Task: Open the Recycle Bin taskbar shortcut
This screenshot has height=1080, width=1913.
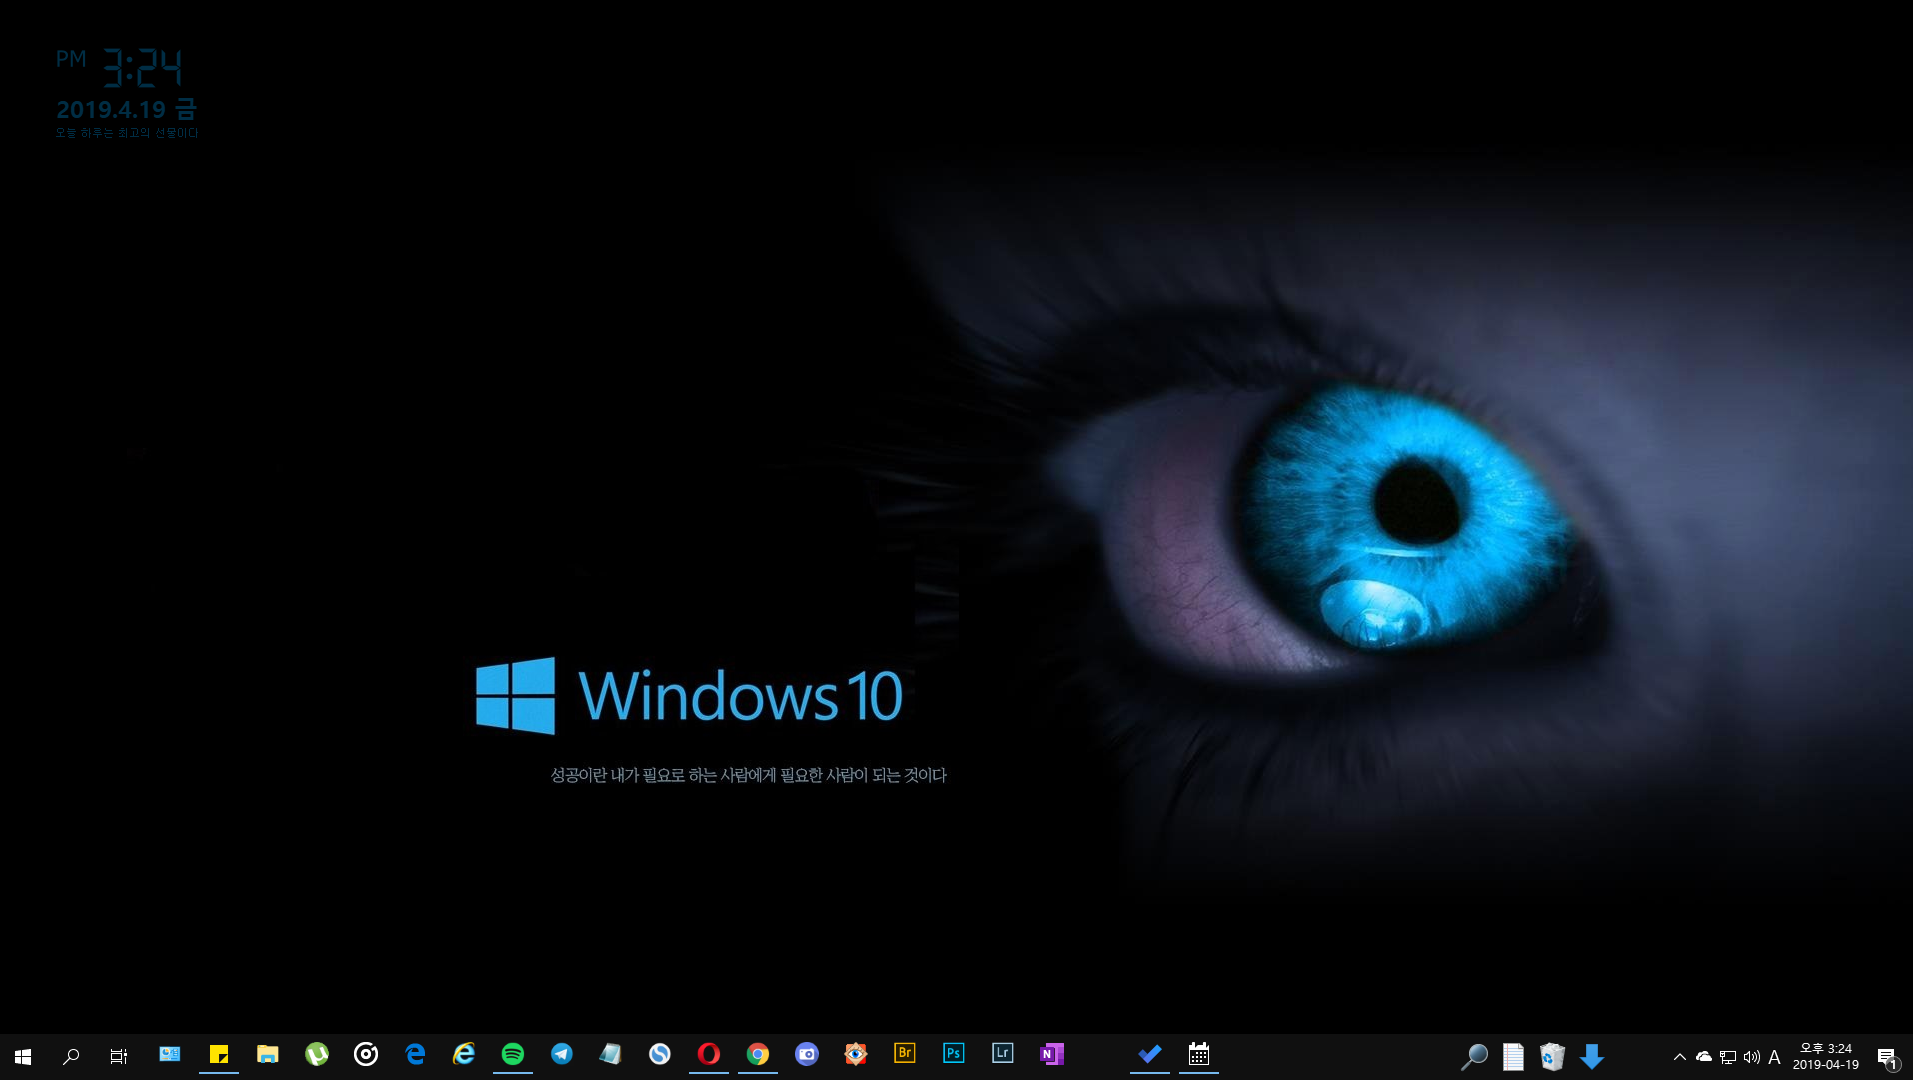Action: coord(1552,1056)
